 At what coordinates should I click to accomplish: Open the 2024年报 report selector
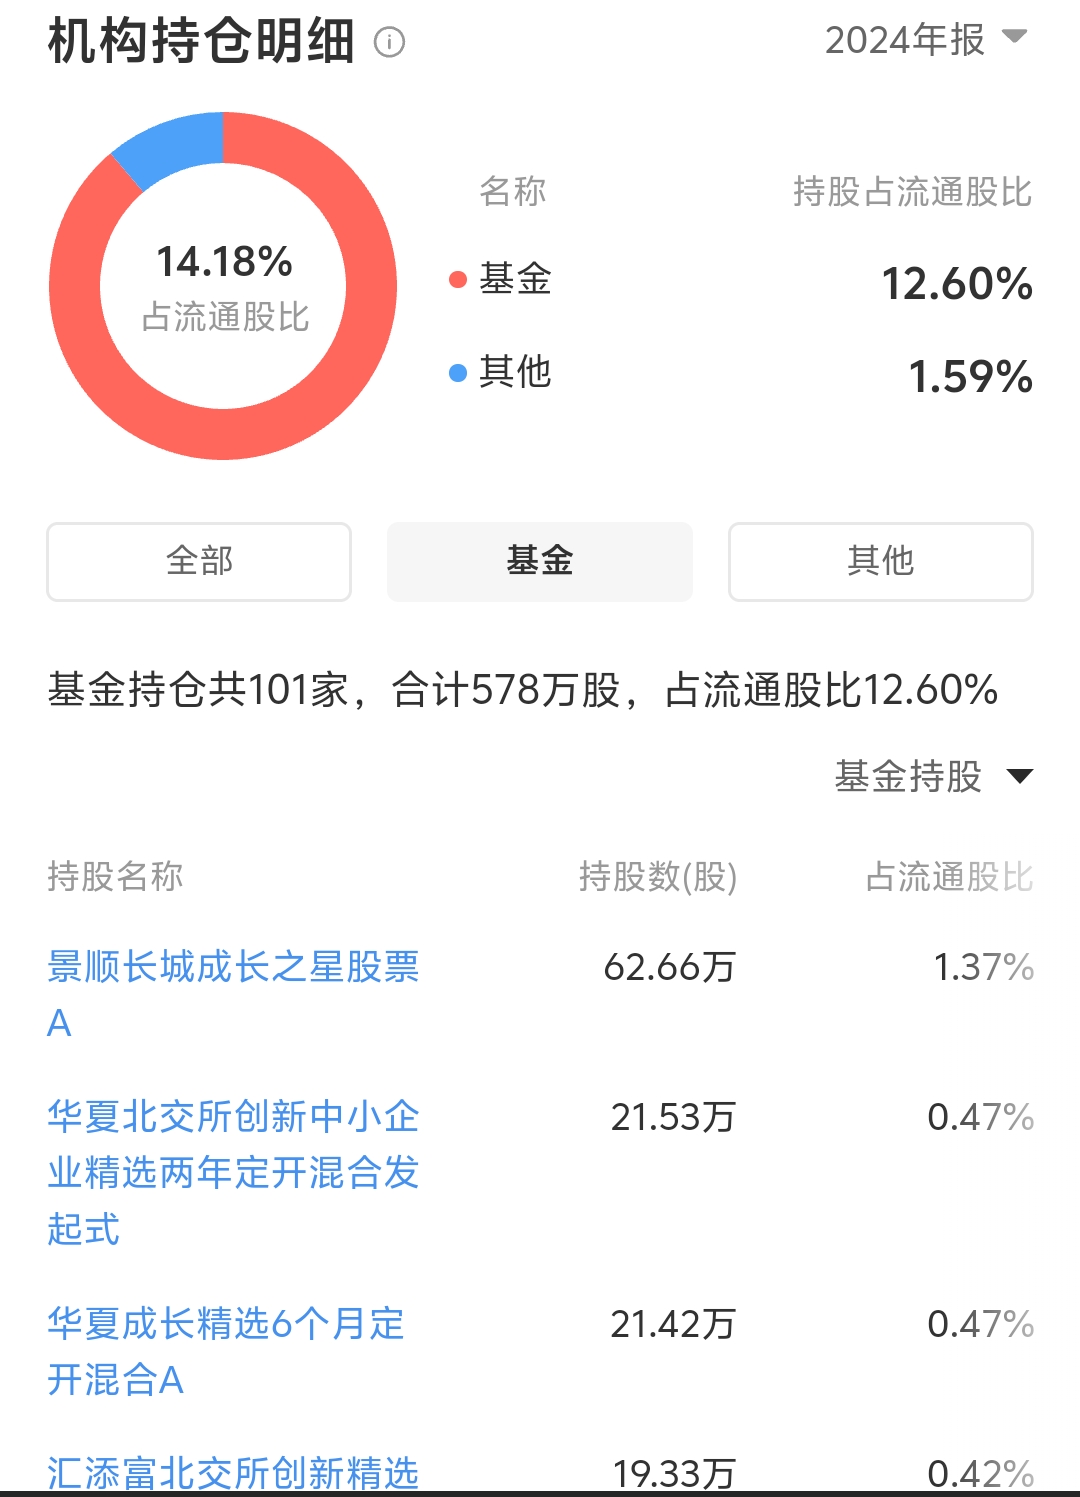point(926,40)
